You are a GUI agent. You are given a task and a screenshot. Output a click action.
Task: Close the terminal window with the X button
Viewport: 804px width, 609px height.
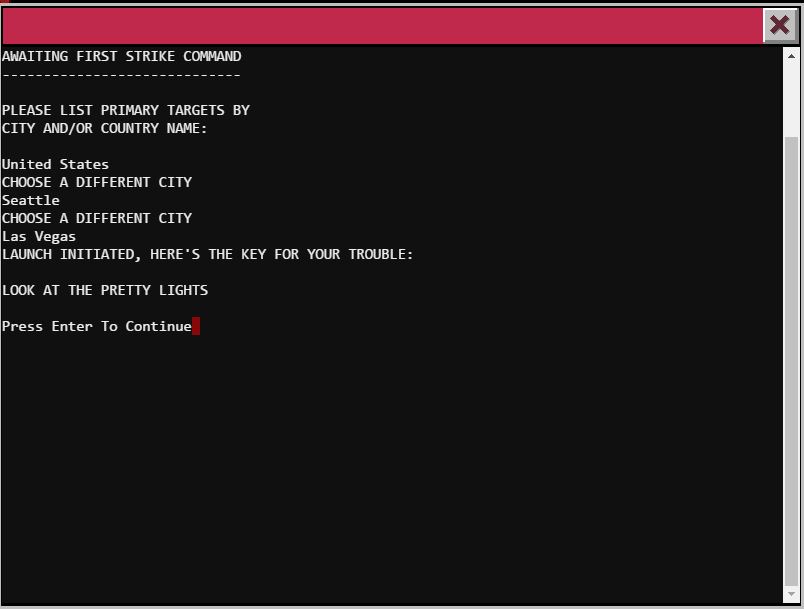point(779,25)
